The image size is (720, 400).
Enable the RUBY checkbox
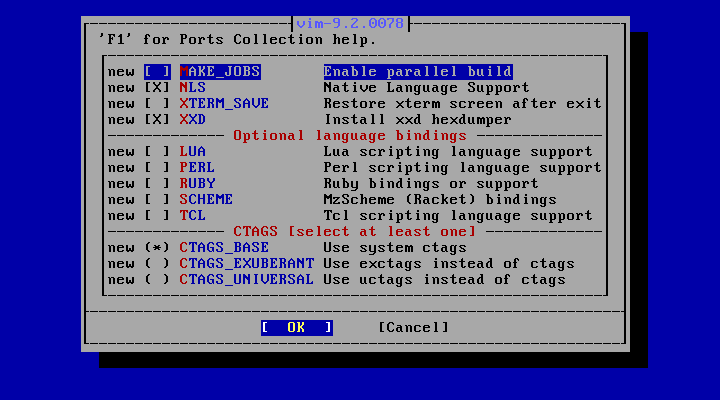157,184
